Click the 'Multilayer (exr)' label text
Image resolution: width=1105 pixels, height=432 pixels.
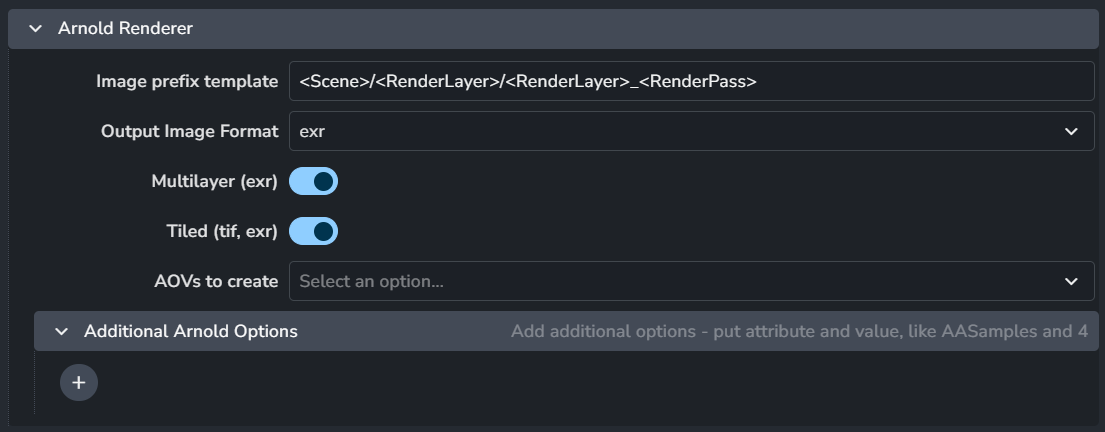tap(215, 182)
